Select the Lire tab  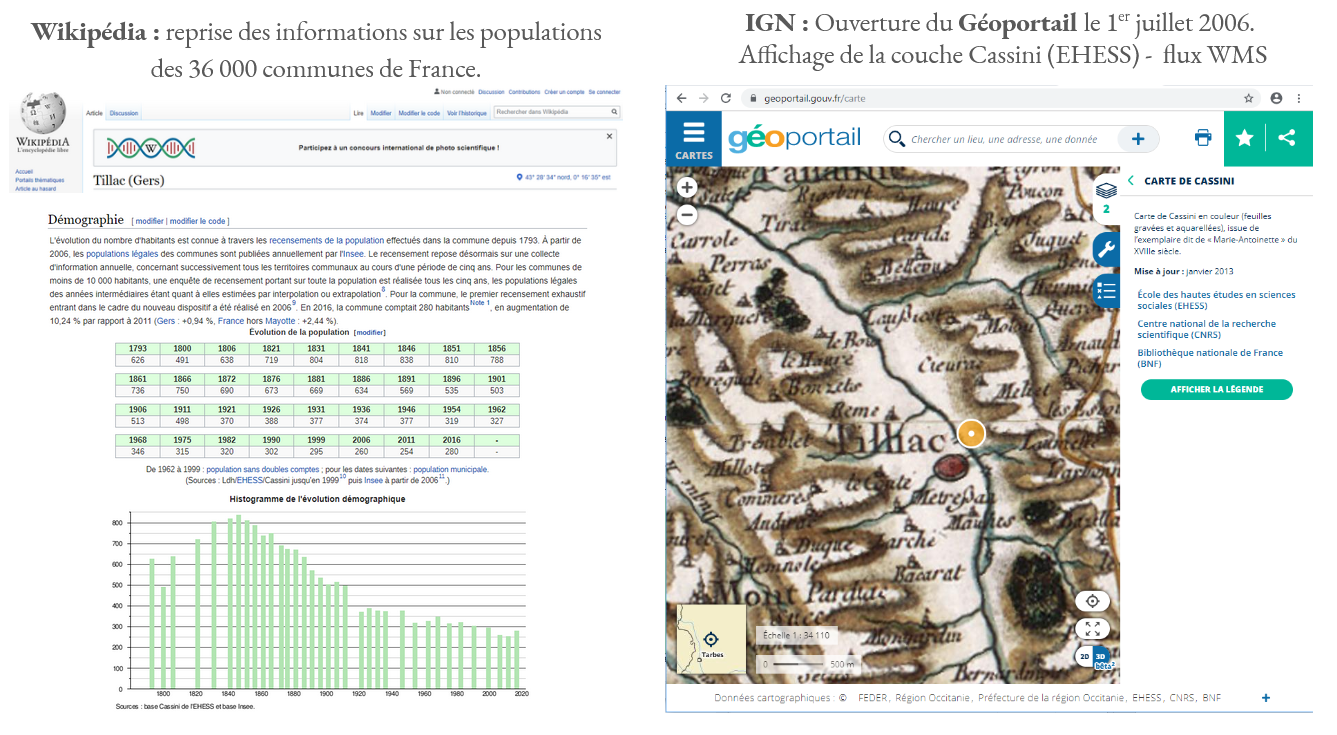pyautogui.click(x=359, y=113)
